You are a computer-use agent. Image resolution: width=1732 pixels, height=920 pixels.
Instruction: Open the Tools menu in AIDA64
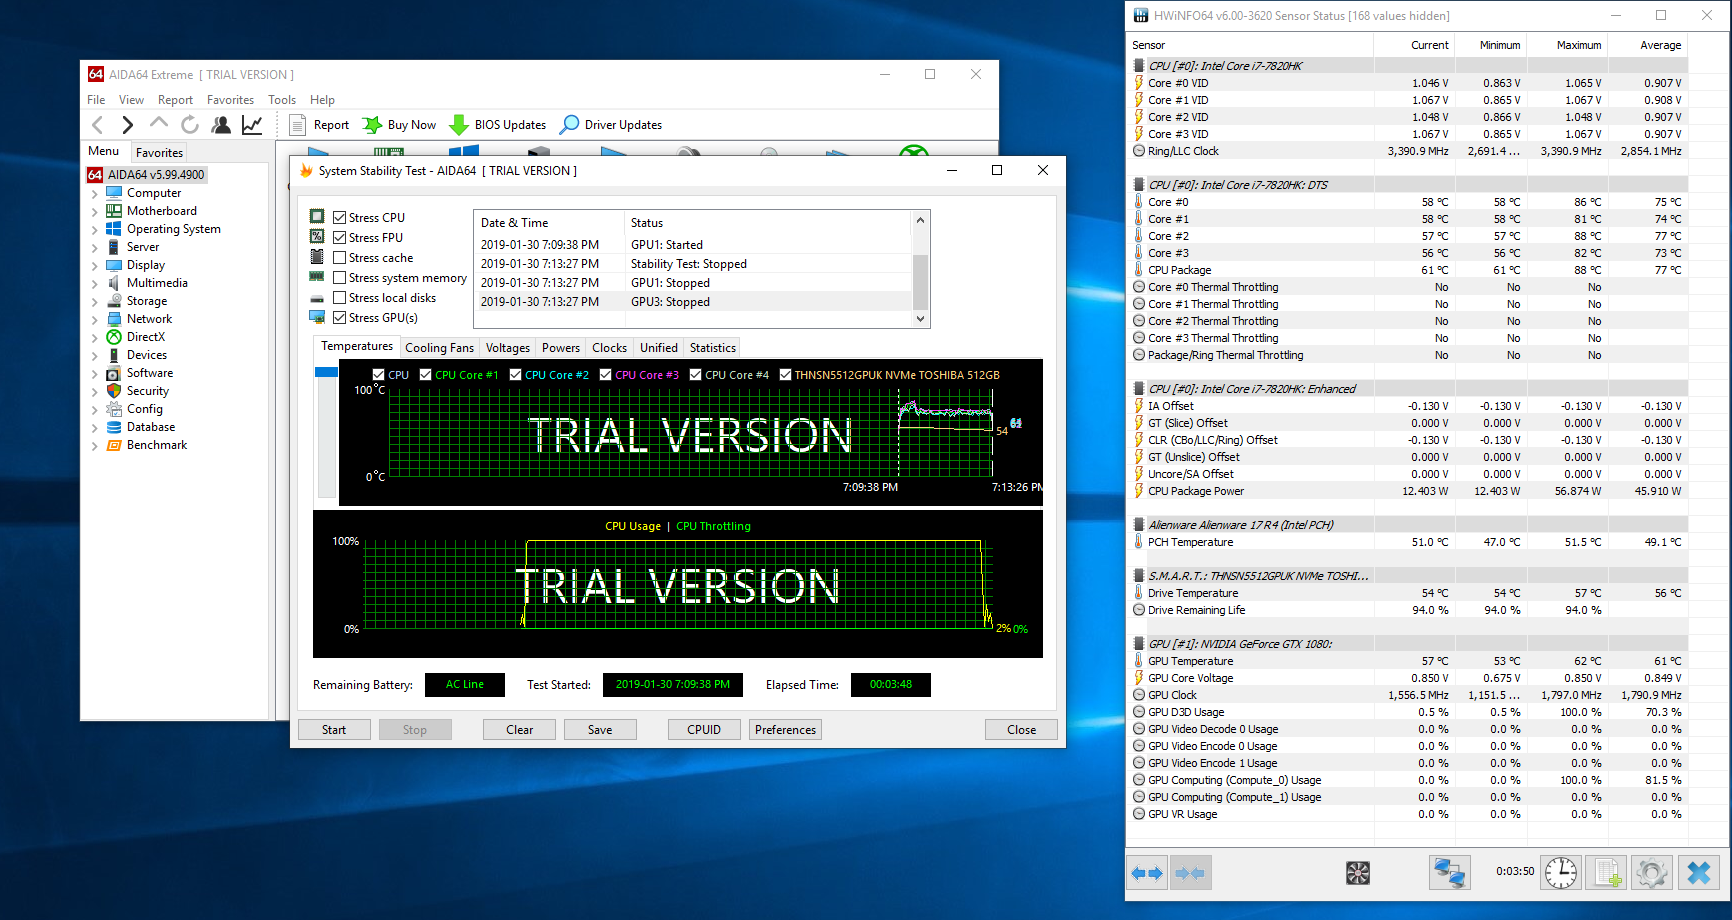[x=282, y=100]
